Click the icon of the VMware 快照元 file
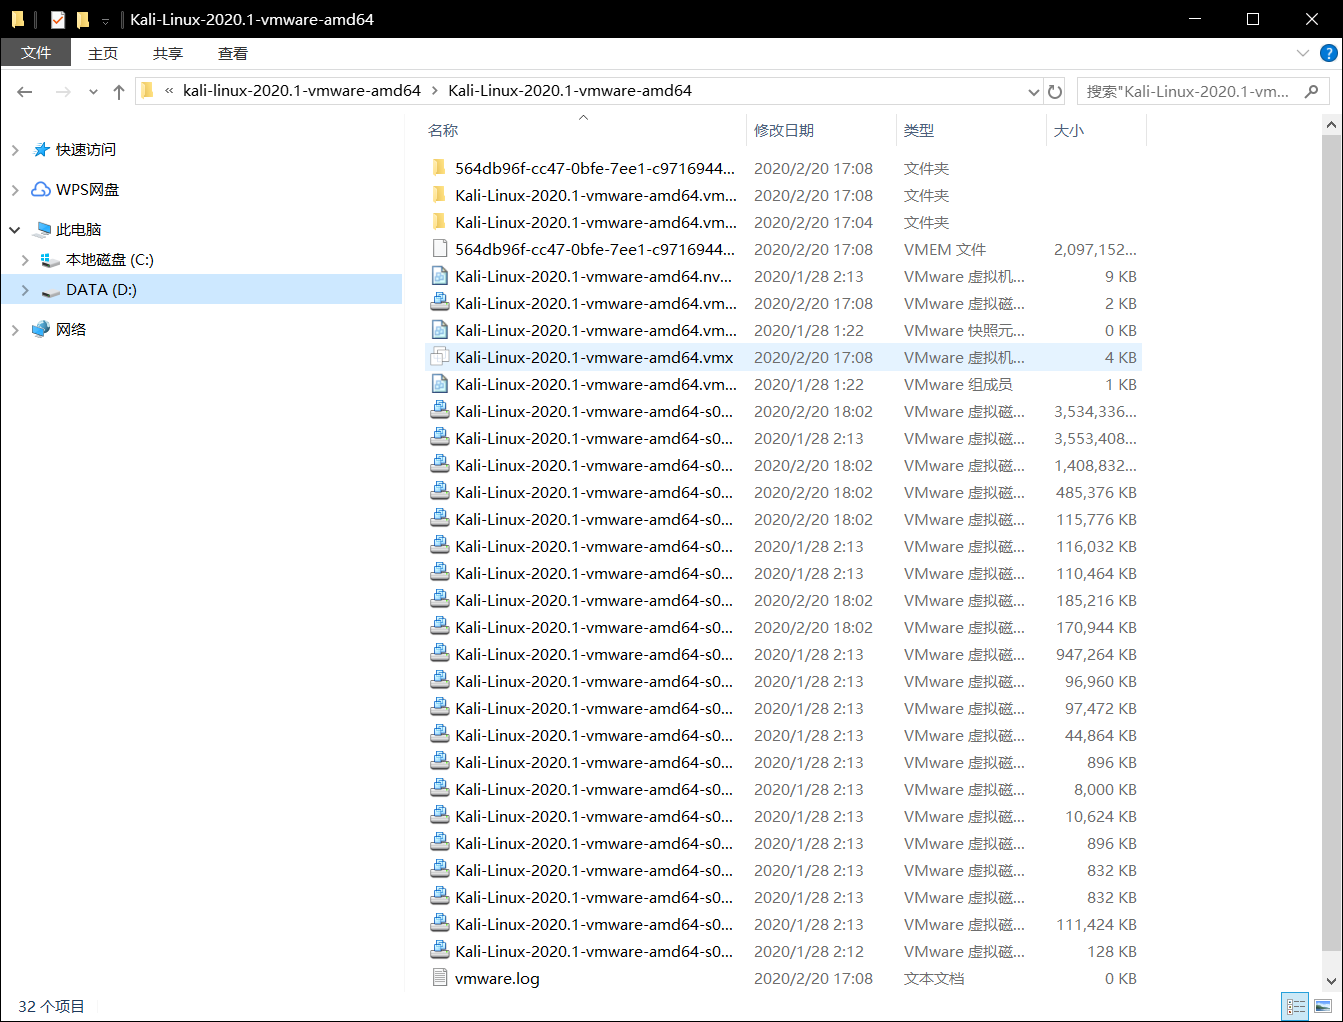The image size is (1343, 1022). pos(439,330)
